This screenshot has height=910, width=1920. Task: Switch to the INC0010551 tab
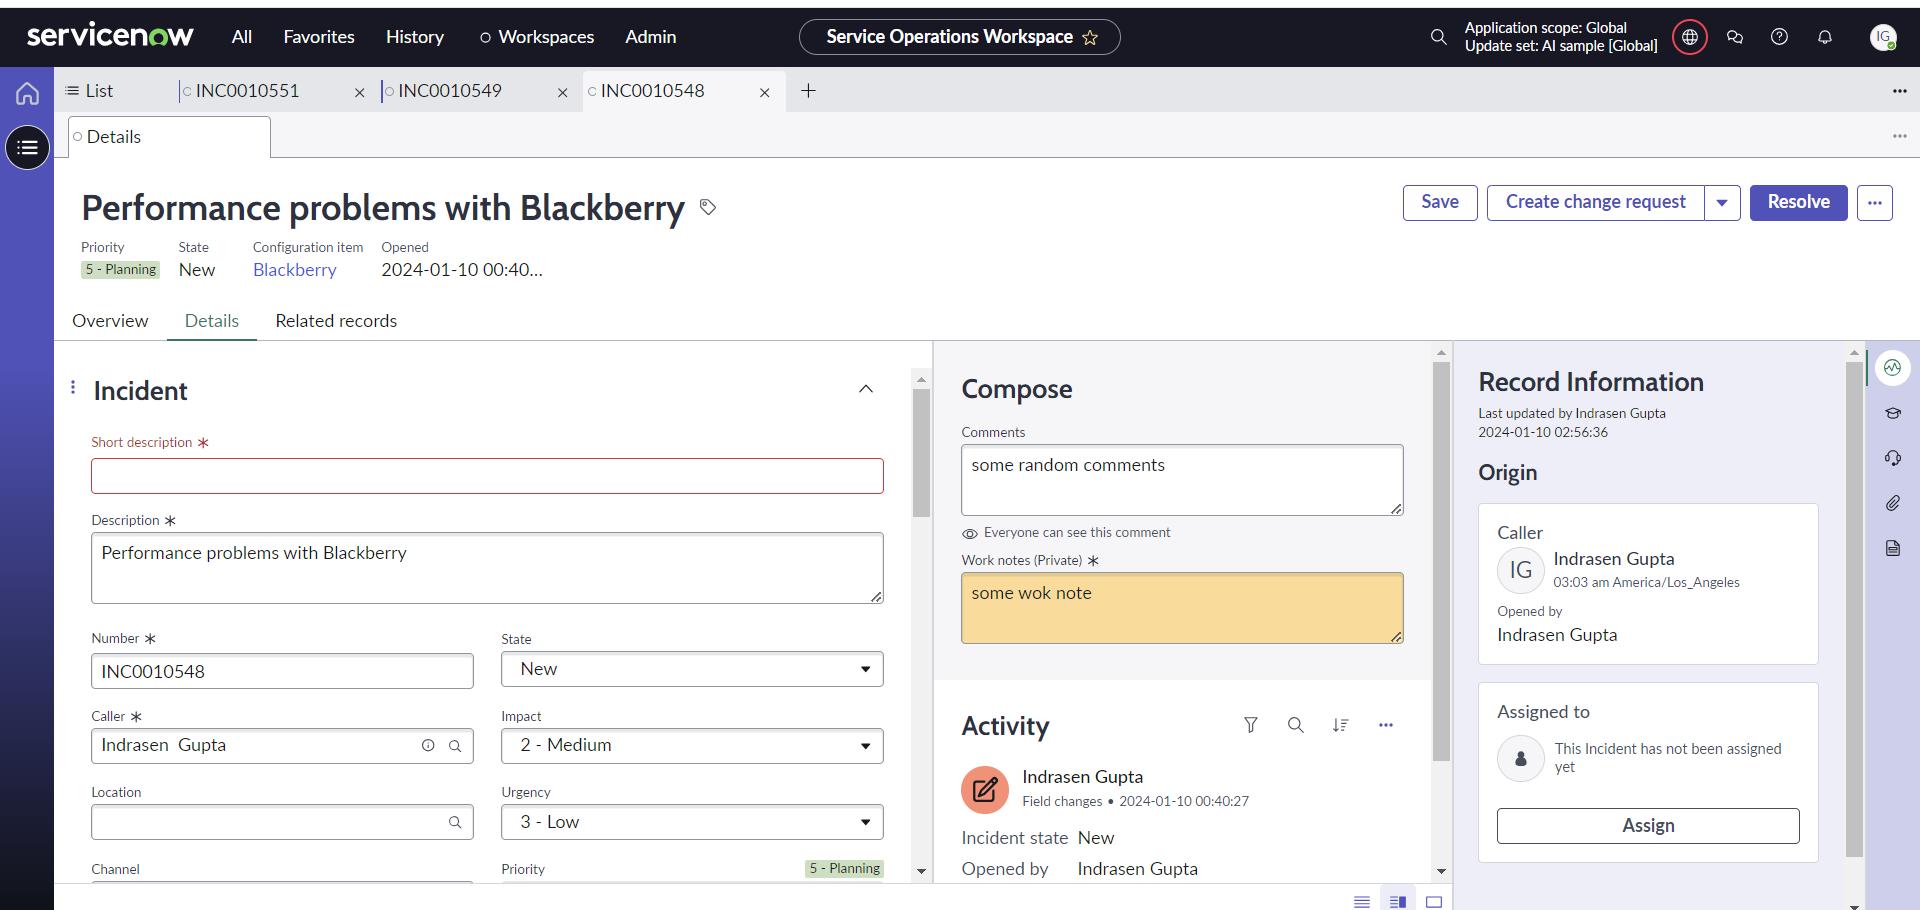248,91
